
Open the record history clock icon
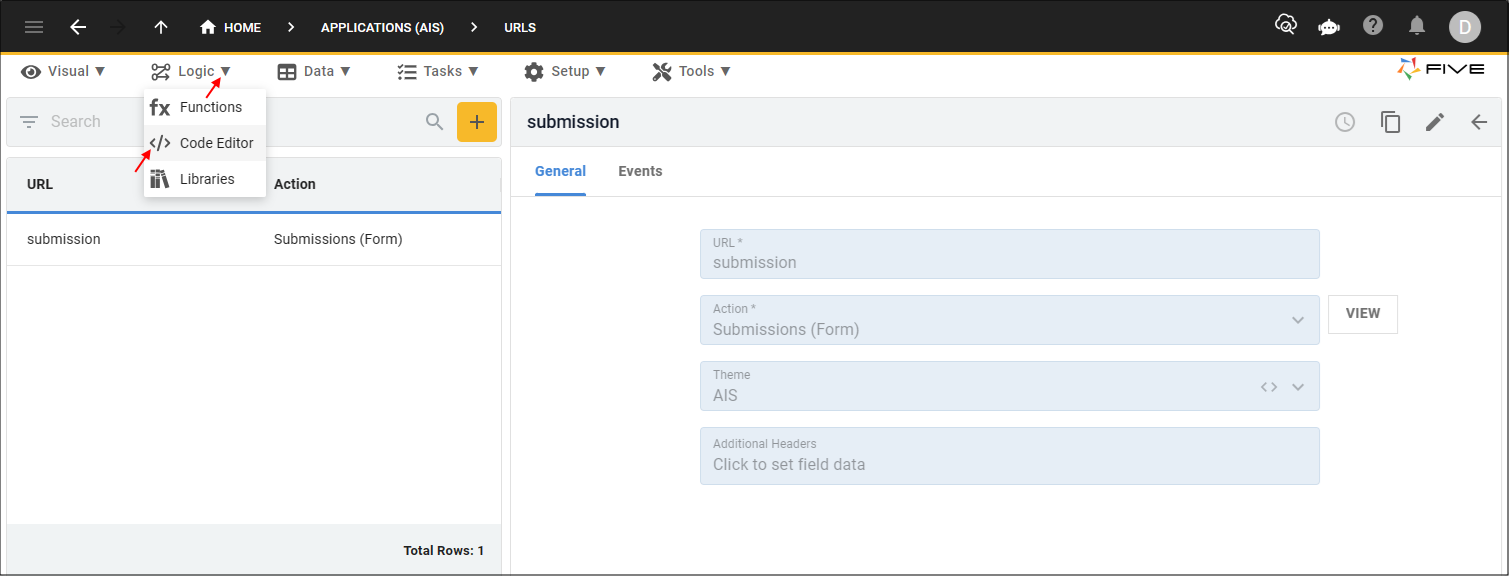pos(1344,121)
